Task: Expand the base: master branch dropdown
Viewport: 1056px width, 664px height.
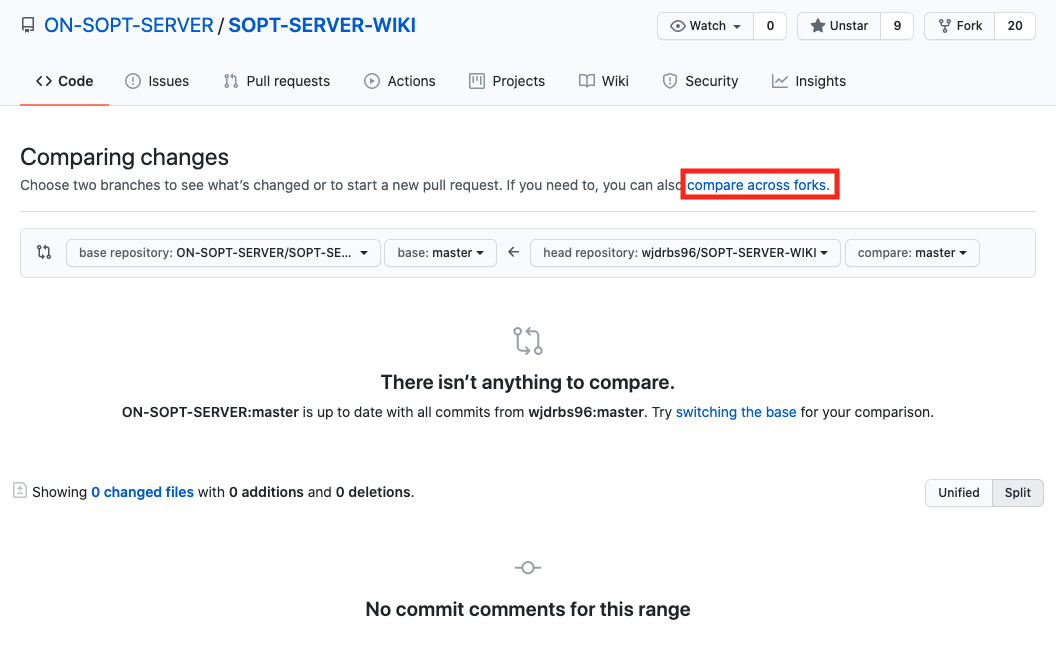Action: coord(440,253)
